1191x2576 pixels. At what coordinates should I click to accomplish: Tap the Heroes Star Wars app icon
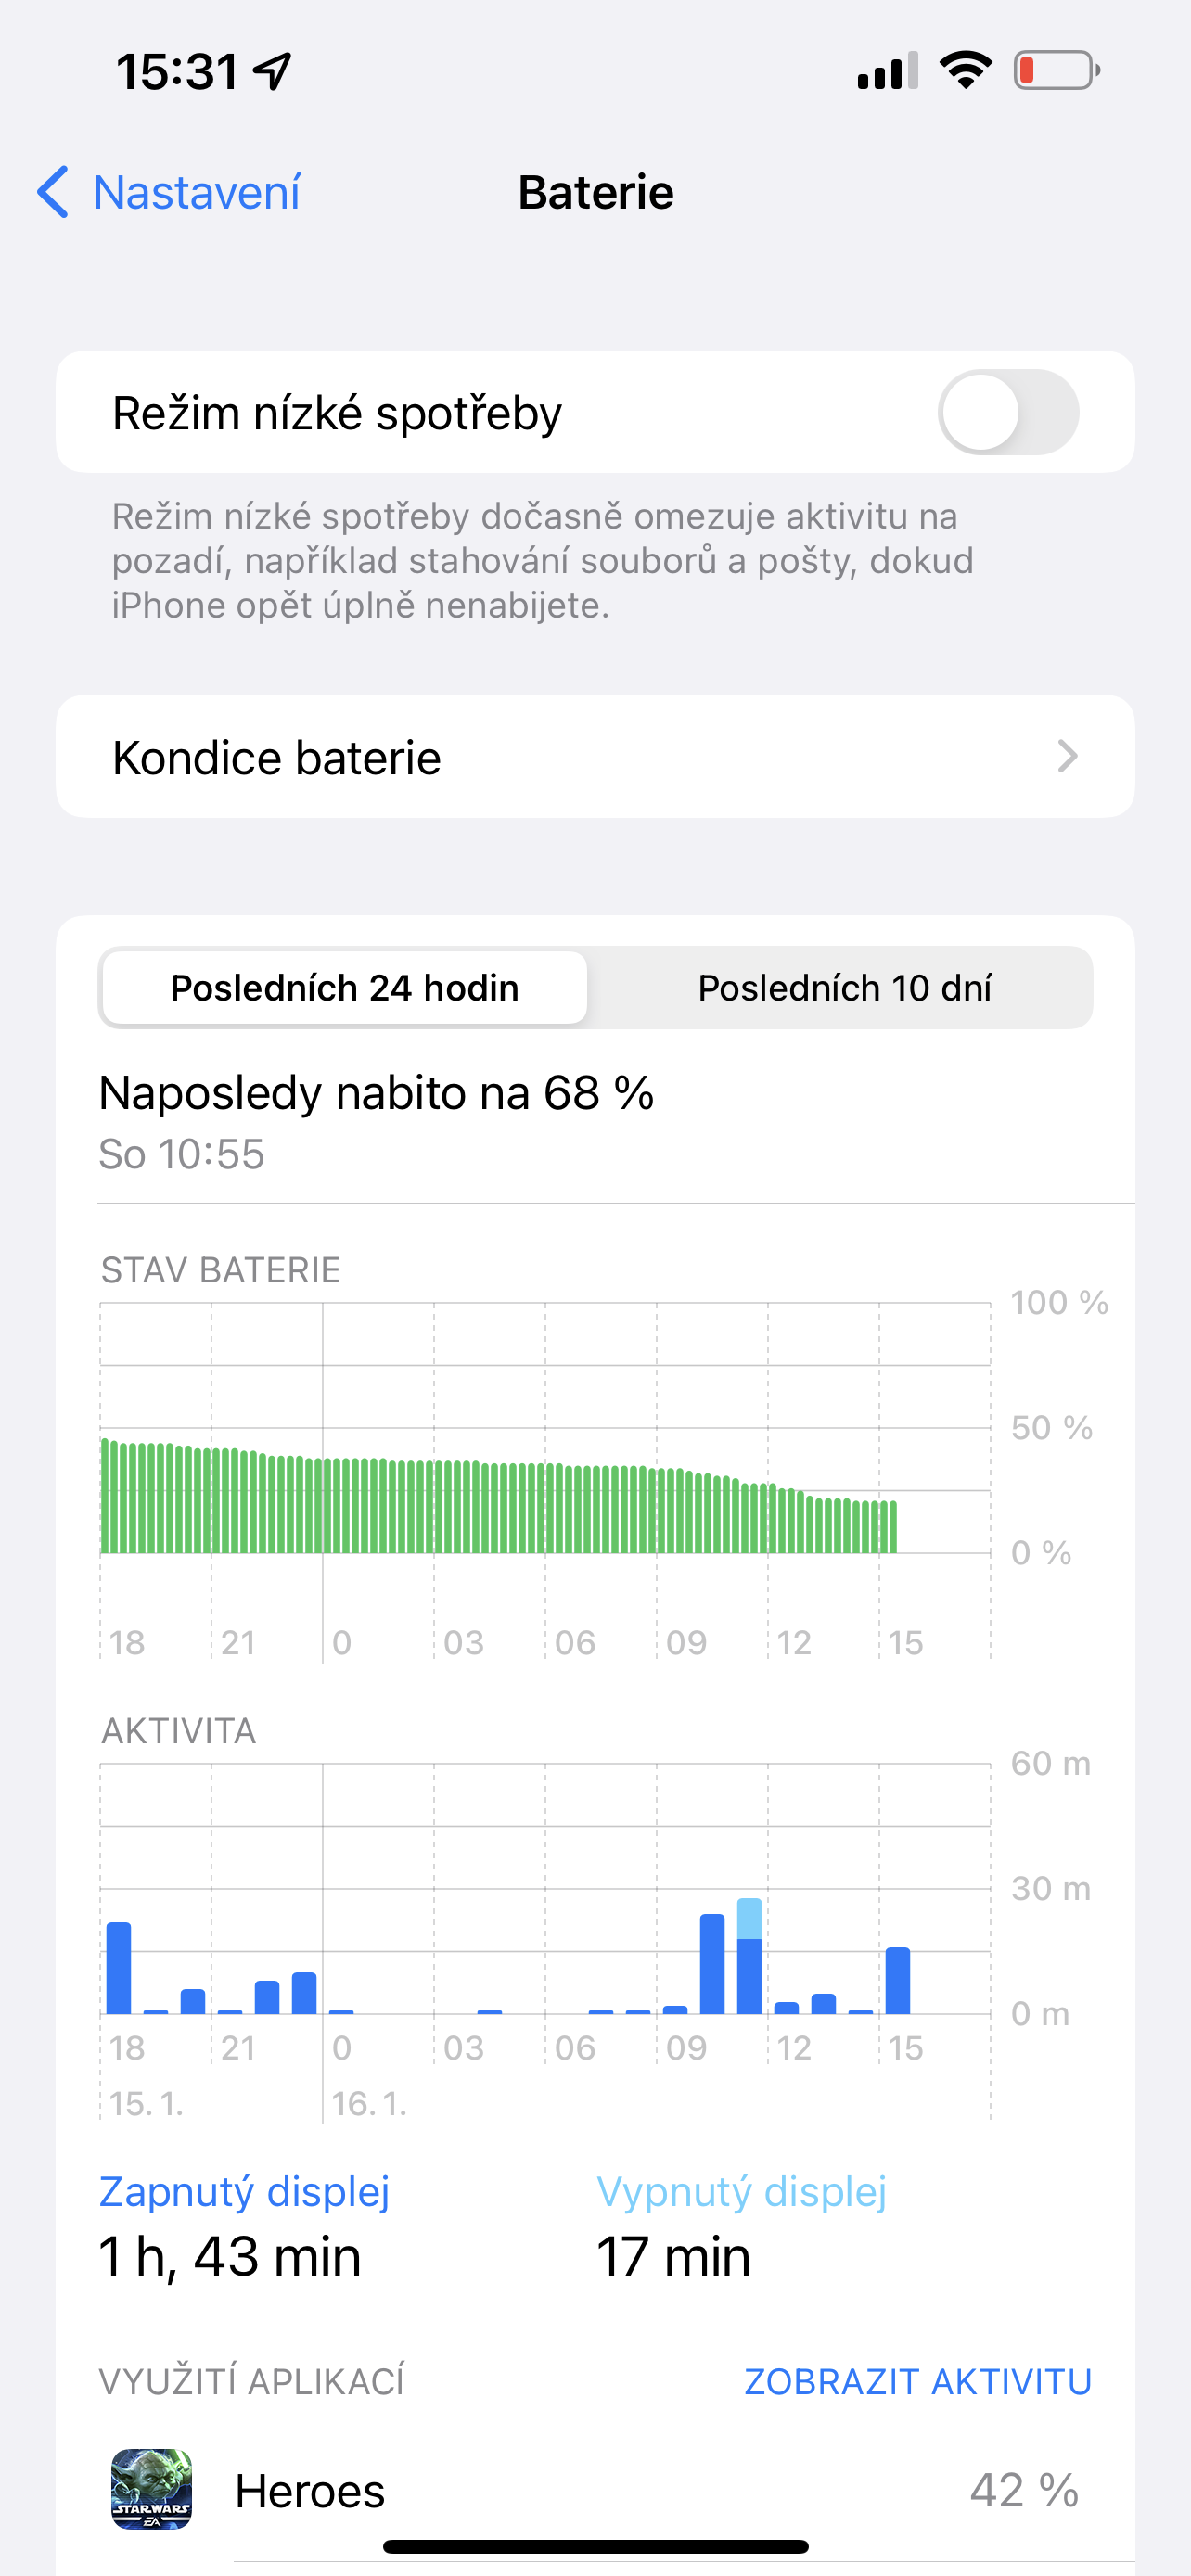tap(151, 2489)
